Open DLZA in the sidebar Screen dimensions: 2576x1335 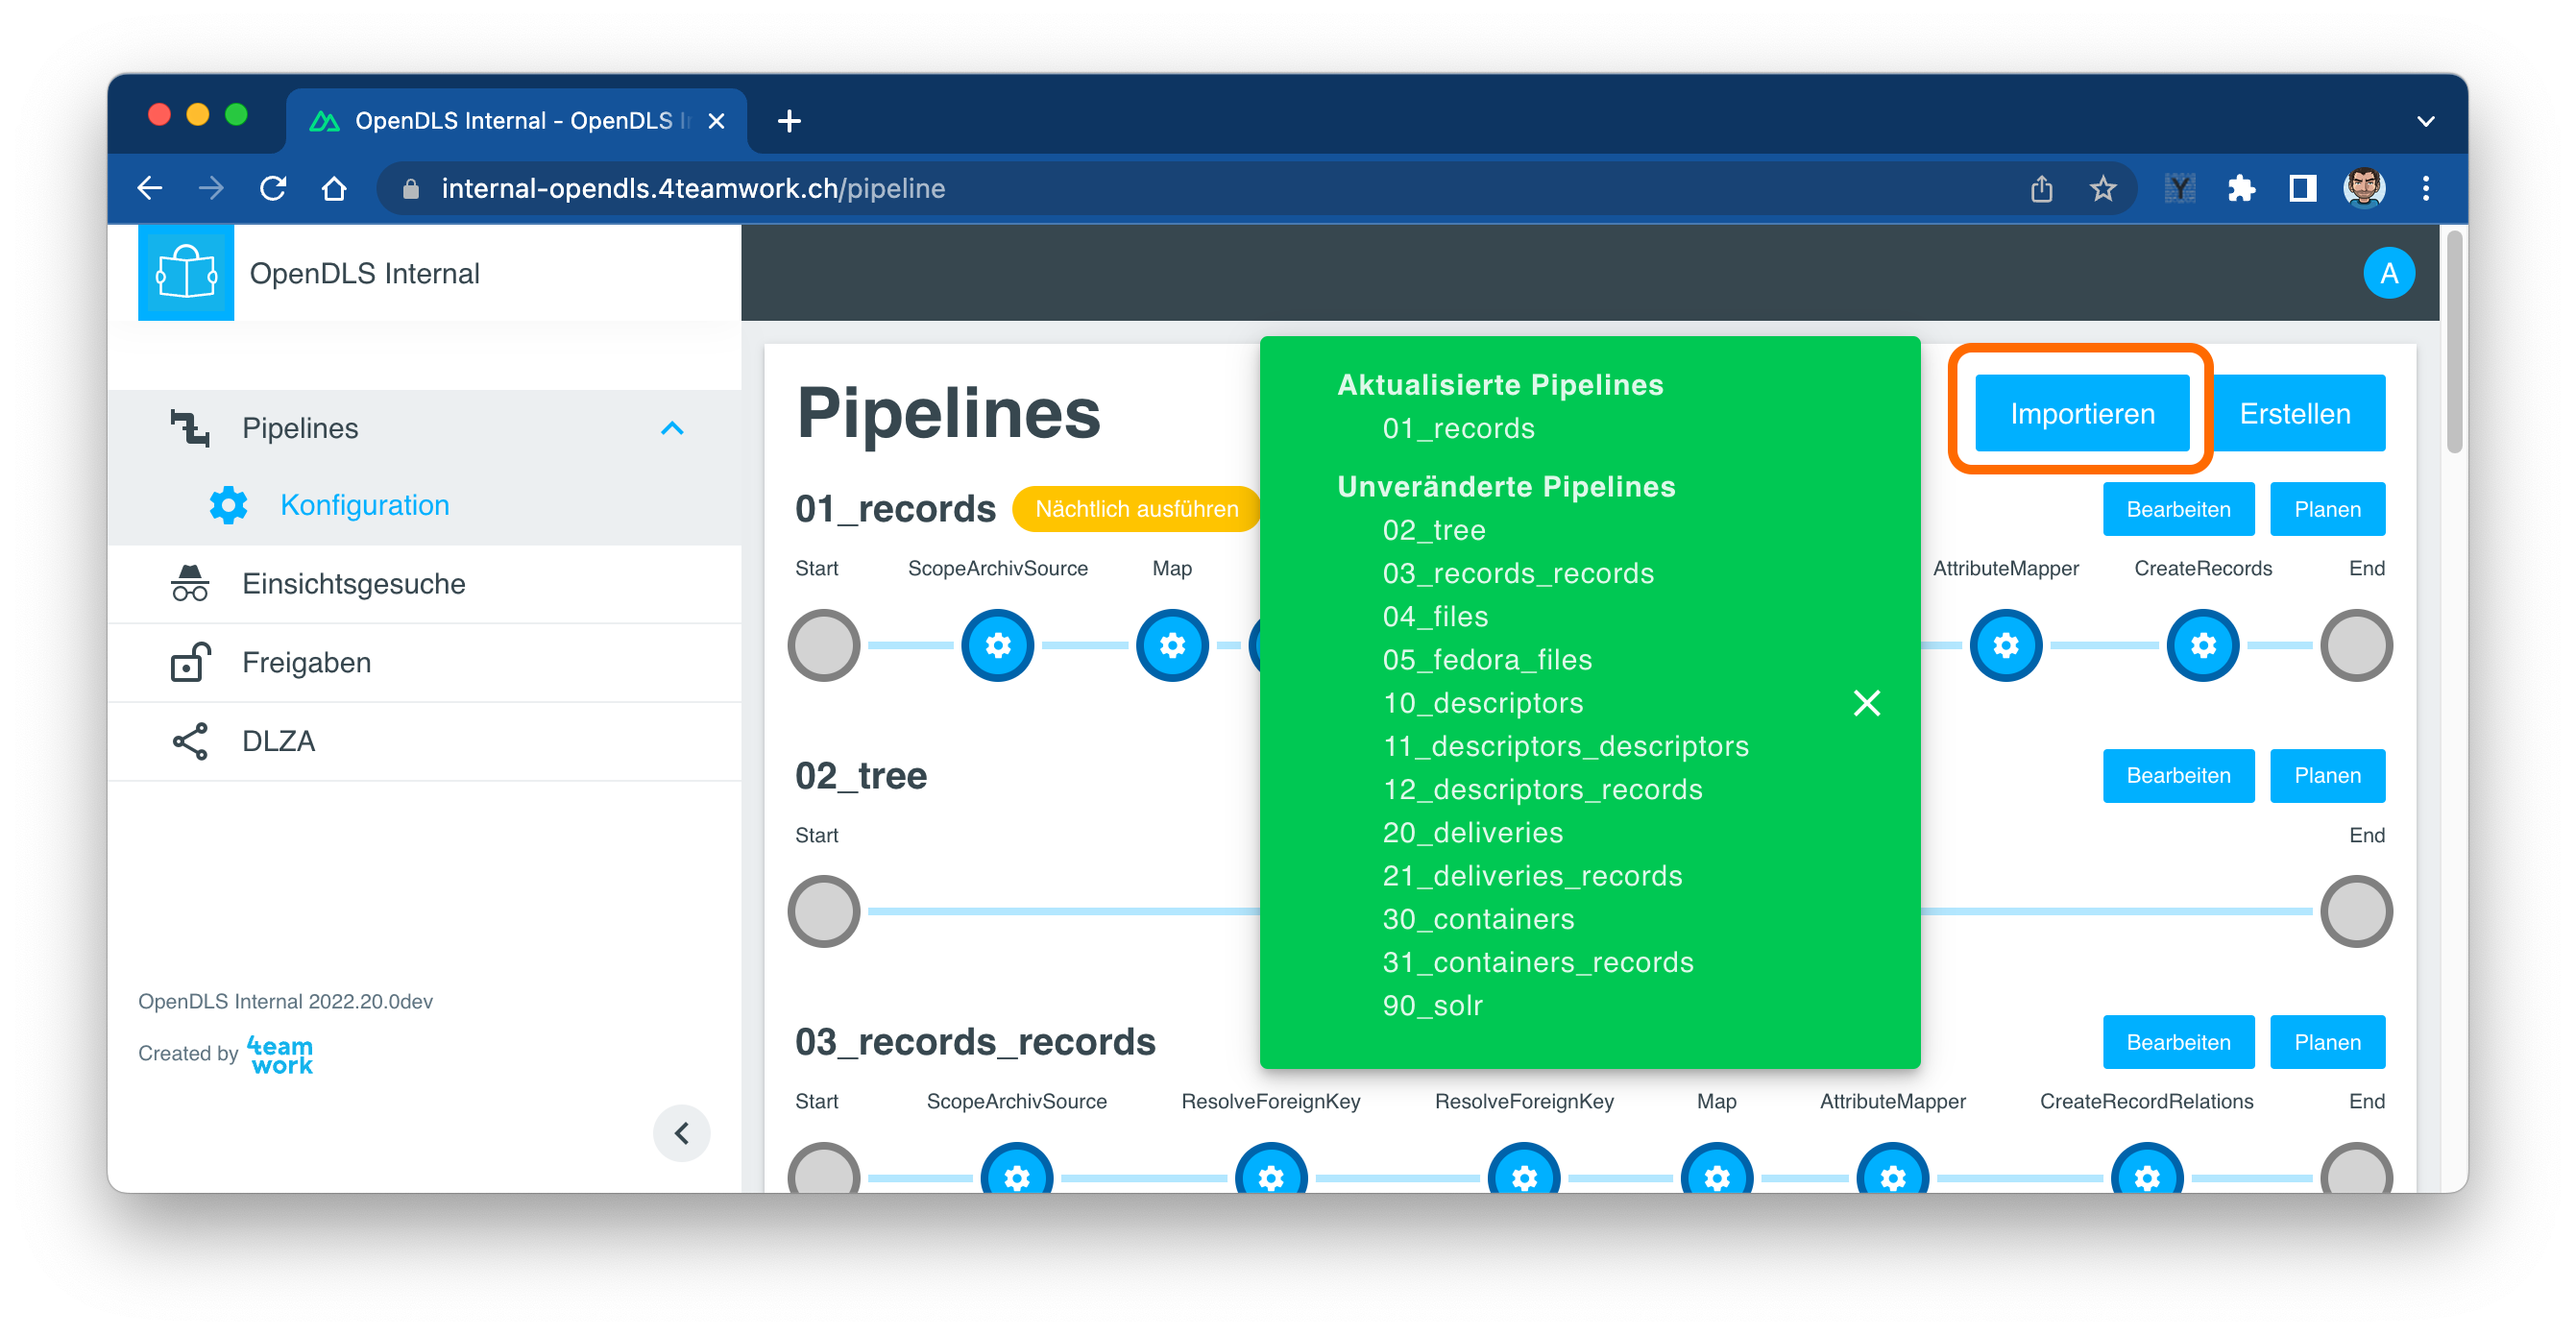point(424,741)
